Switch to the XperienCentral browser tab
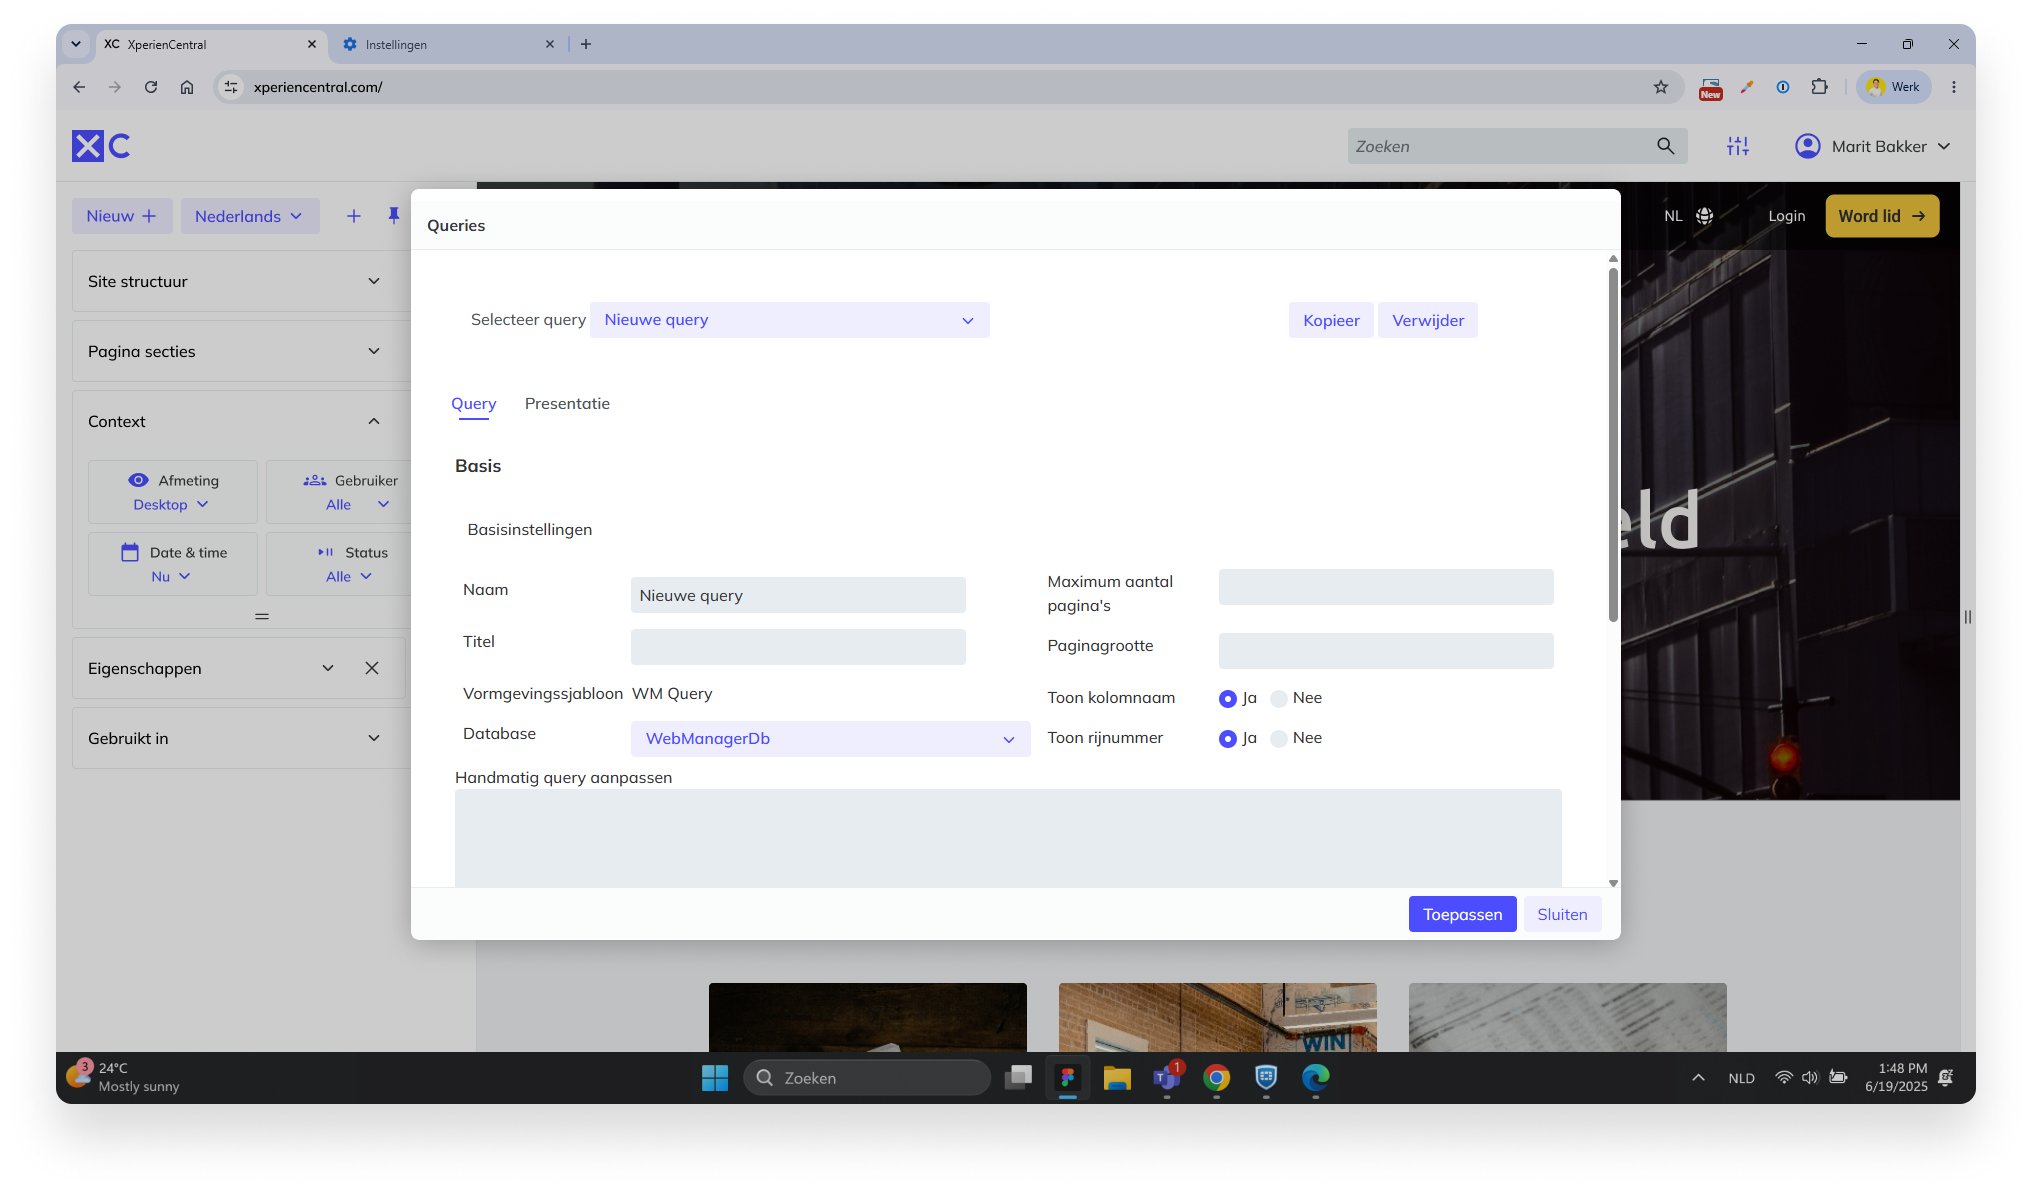 (211, 44)
